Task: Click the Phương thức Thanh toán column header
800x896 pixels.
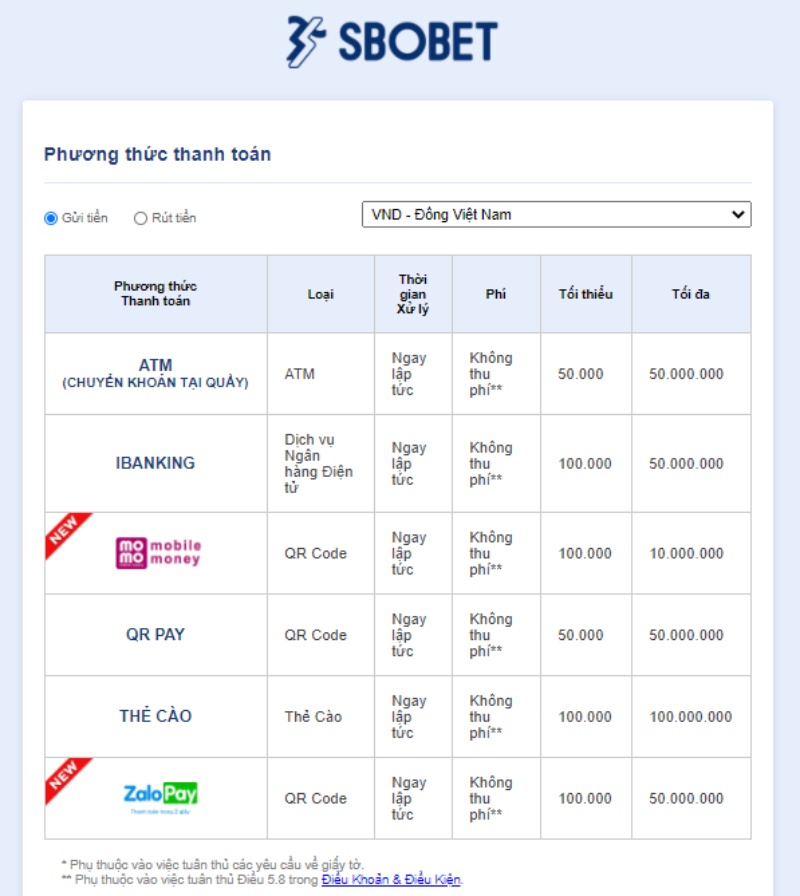Action: 155,294
